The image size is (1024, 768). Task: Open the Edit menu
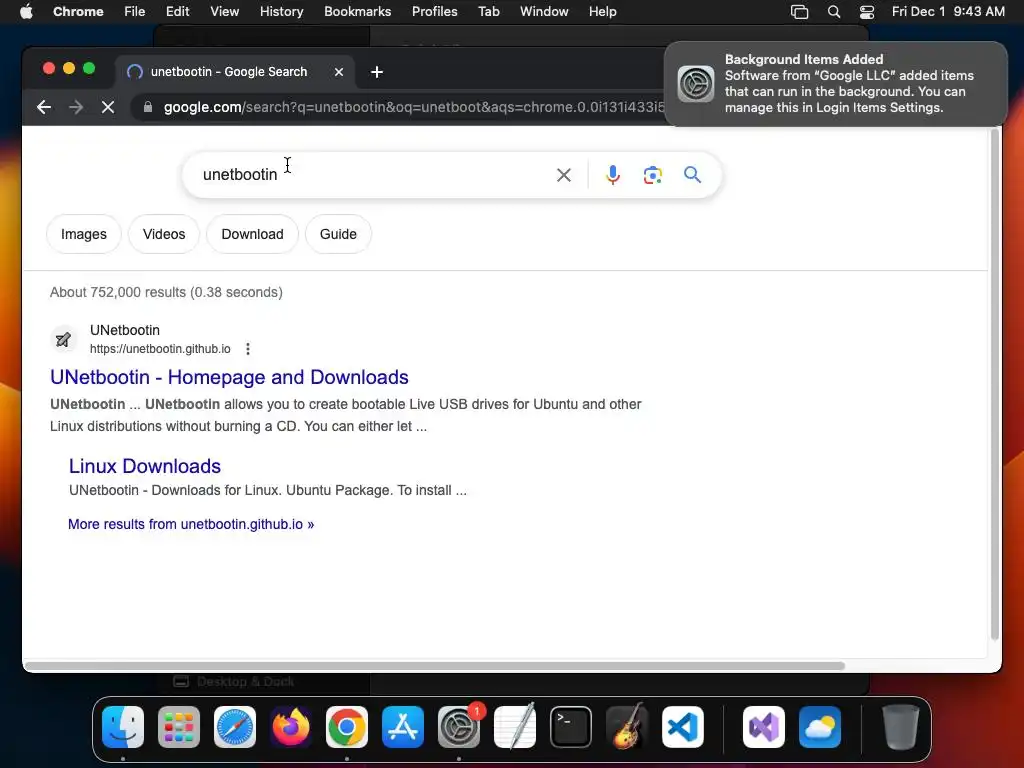pyautogui.click(x=177, y=12)
